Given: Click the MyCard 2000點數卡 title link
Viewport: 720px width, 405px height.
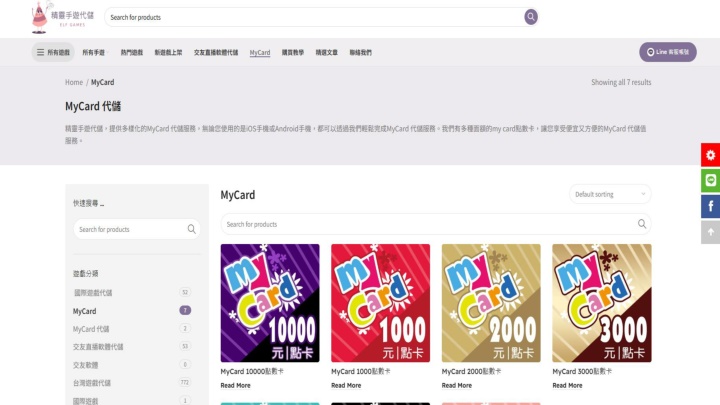Looking at the screenshot, I should coord(472,371).
